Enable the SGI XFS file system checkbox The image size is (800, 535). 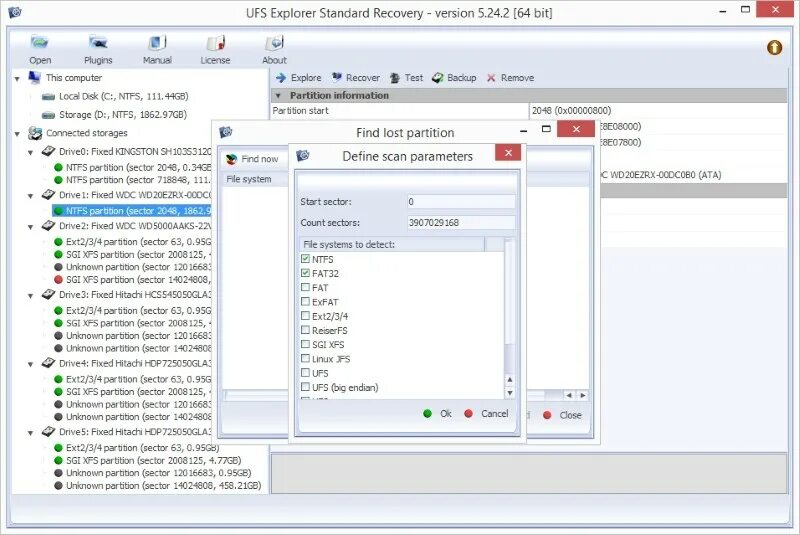click(x=305, y=345)
